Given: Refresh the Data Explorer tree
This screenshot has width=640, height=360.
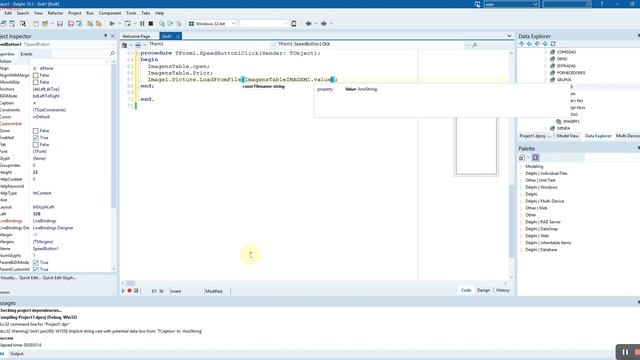Looking at the screenshot, I should pyautogui.click(x=553, y=44).
